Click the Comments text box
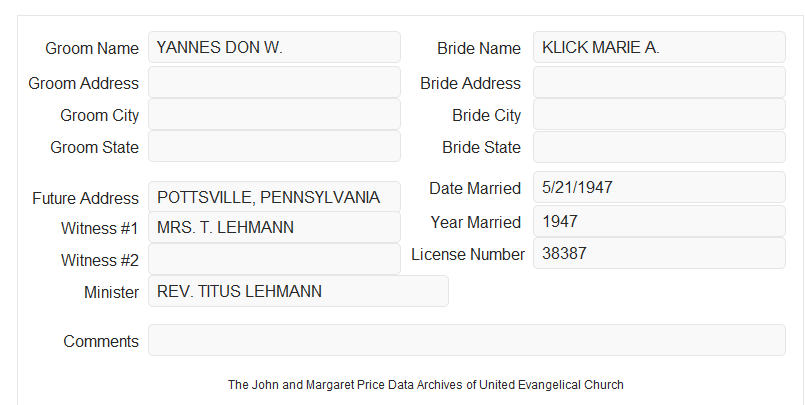805x405 pixels. pos(467,340)
